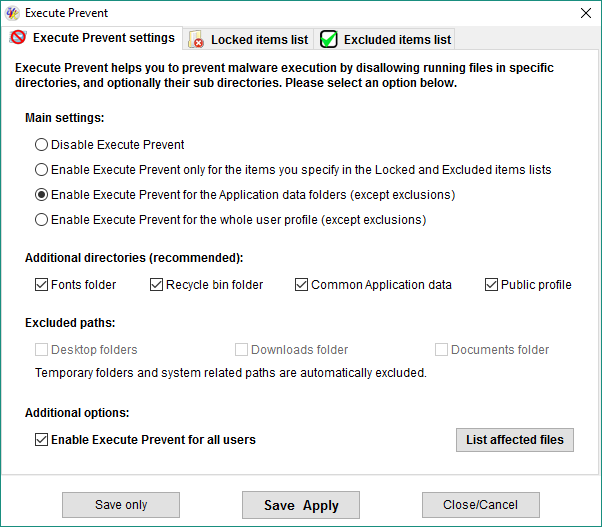Open the Locked items list tab

pyautogui.click(x=248, y=39)
